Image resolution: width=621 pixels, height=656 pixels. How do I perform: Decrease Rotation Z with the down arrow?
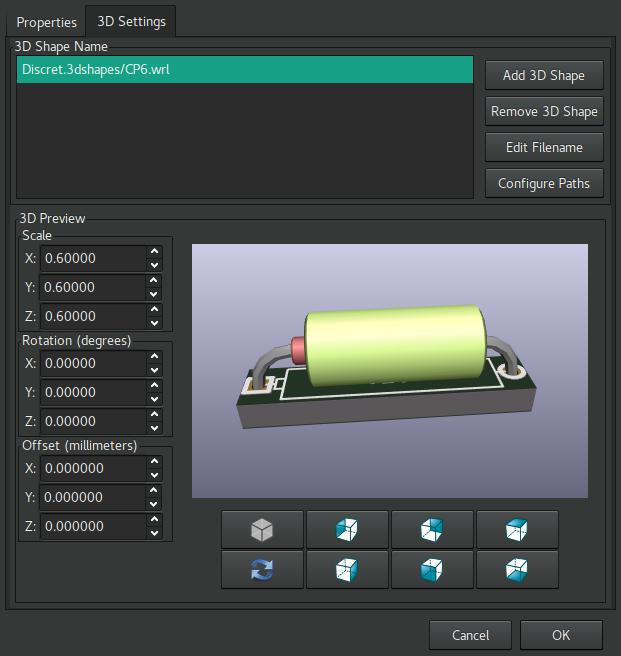(154, 428)
